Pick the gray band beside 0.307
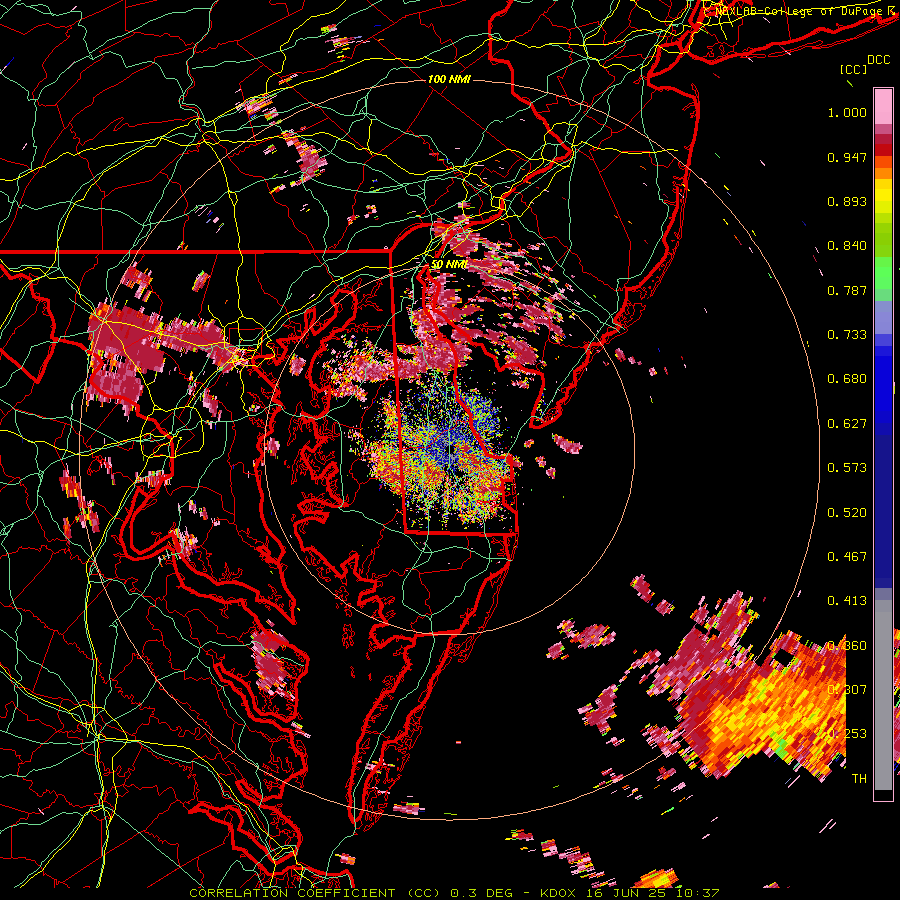The width and height of the screenshot is (900, 900). [883, 695]
